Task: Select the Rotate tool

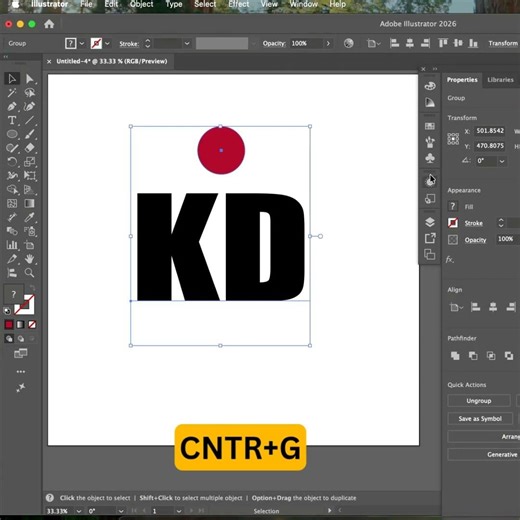Action: [12, 162]
